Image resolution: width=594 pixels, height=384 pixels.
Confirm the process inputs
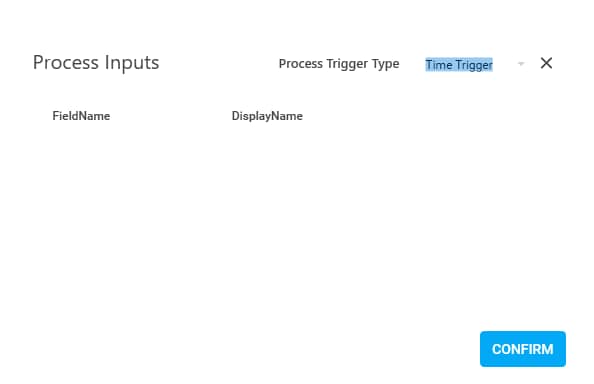point(522,349)
